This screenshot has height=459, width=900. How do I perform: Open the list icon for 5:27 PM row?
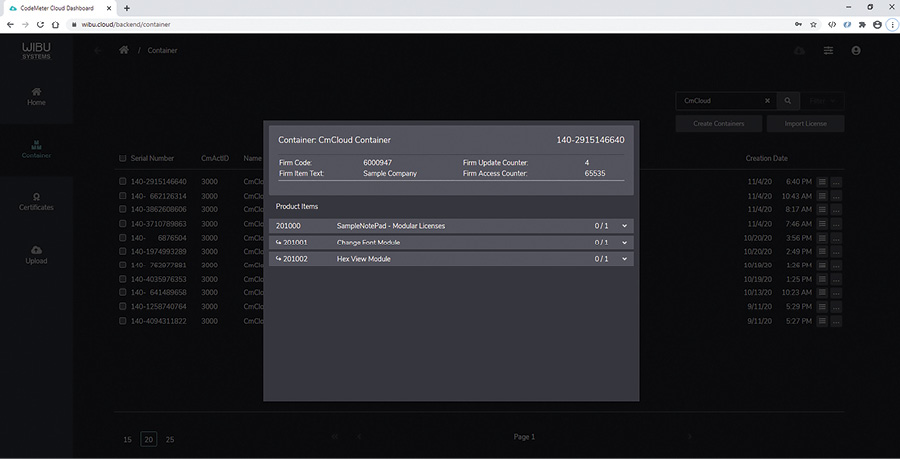tap(822, 321)
